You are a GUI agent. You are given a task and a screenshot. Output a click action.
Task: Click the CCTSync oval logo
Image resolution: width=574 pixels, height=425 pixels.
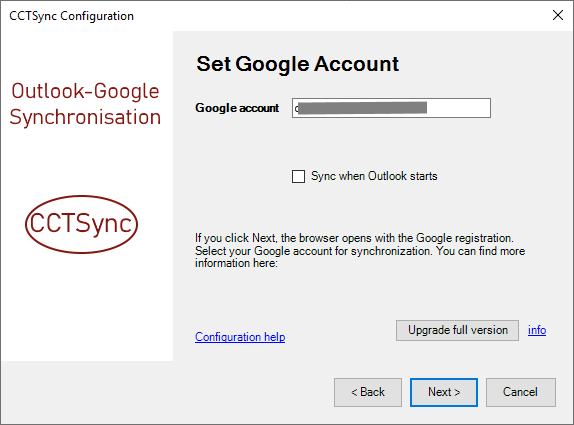tap(82, 224)
